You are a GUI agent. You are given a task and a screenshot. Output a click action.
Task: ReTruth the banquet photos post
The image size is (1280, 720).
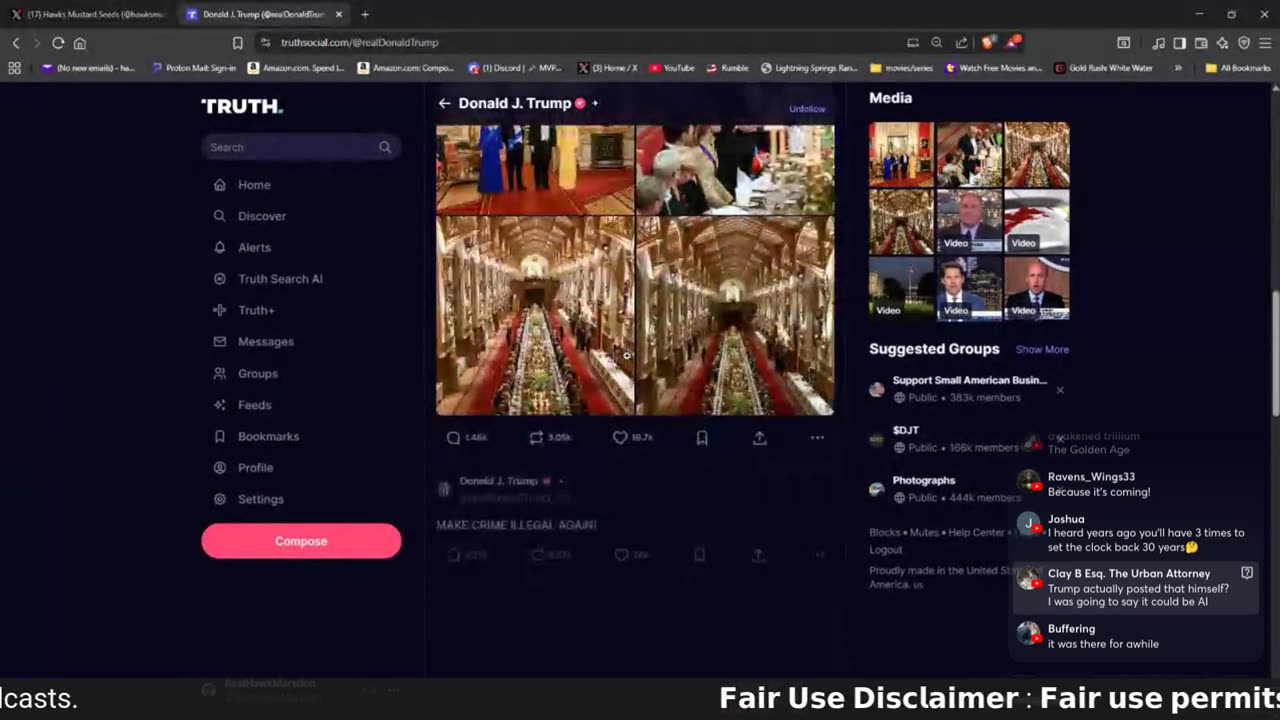click(x=536, y=438)
